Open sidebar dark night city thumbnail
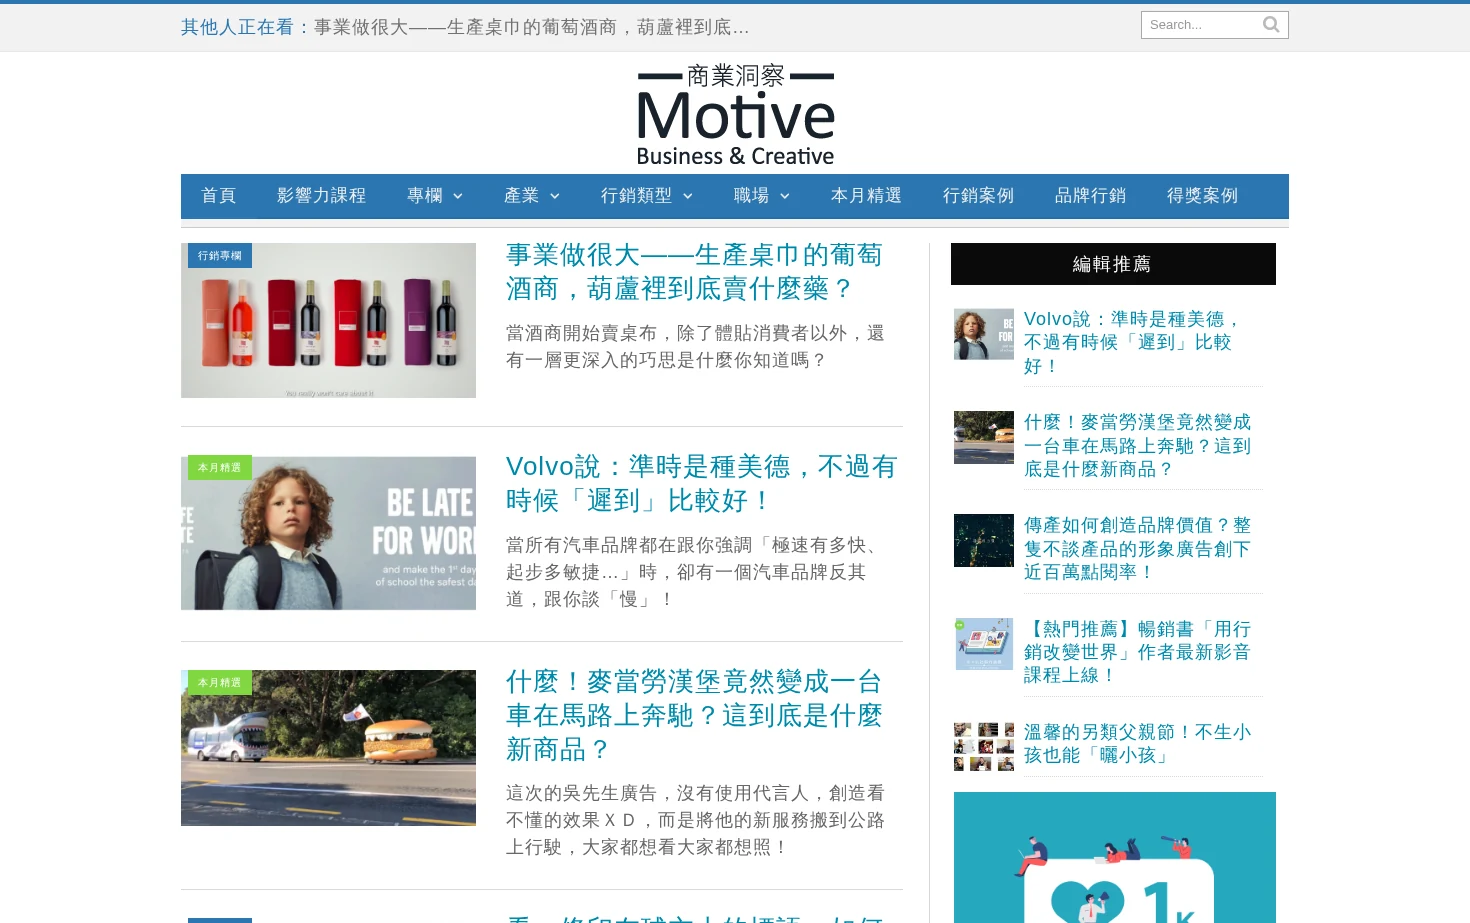 point(984,540)
